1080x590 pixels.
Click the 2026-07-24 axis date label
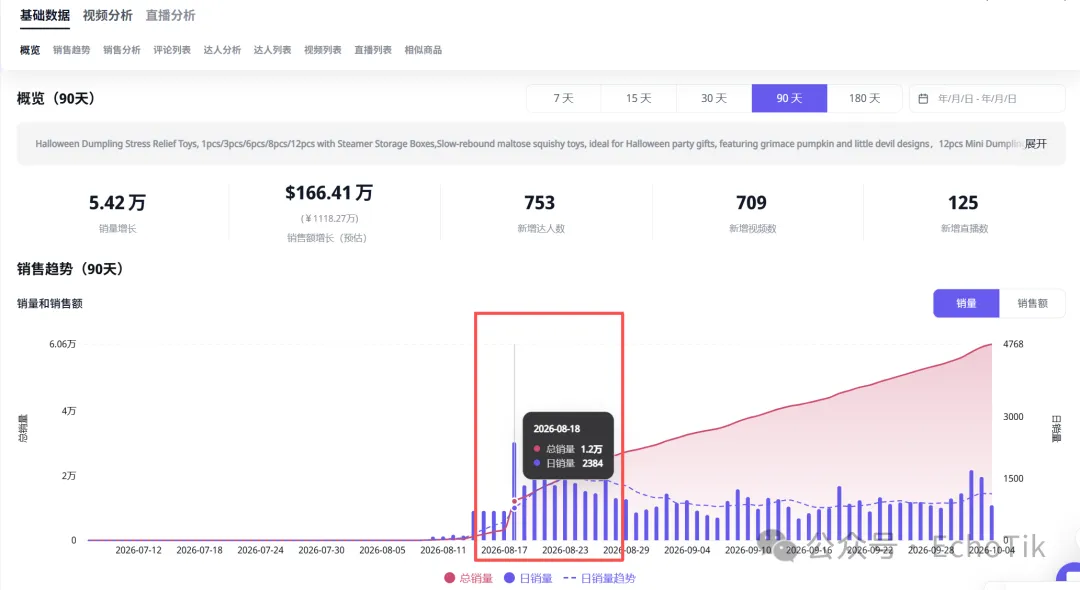pos(260,550)
